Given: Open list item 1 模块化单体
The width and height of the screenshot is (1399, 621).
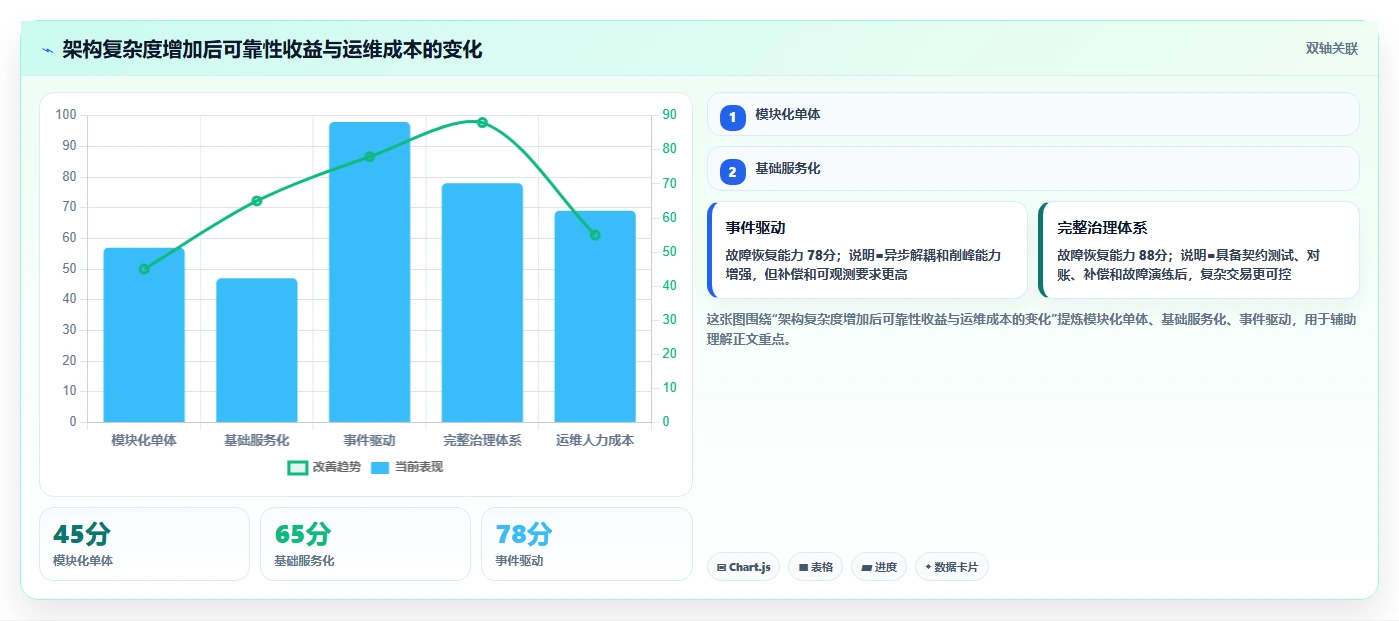Looking at the screenshot, I should coord(1033,115).
